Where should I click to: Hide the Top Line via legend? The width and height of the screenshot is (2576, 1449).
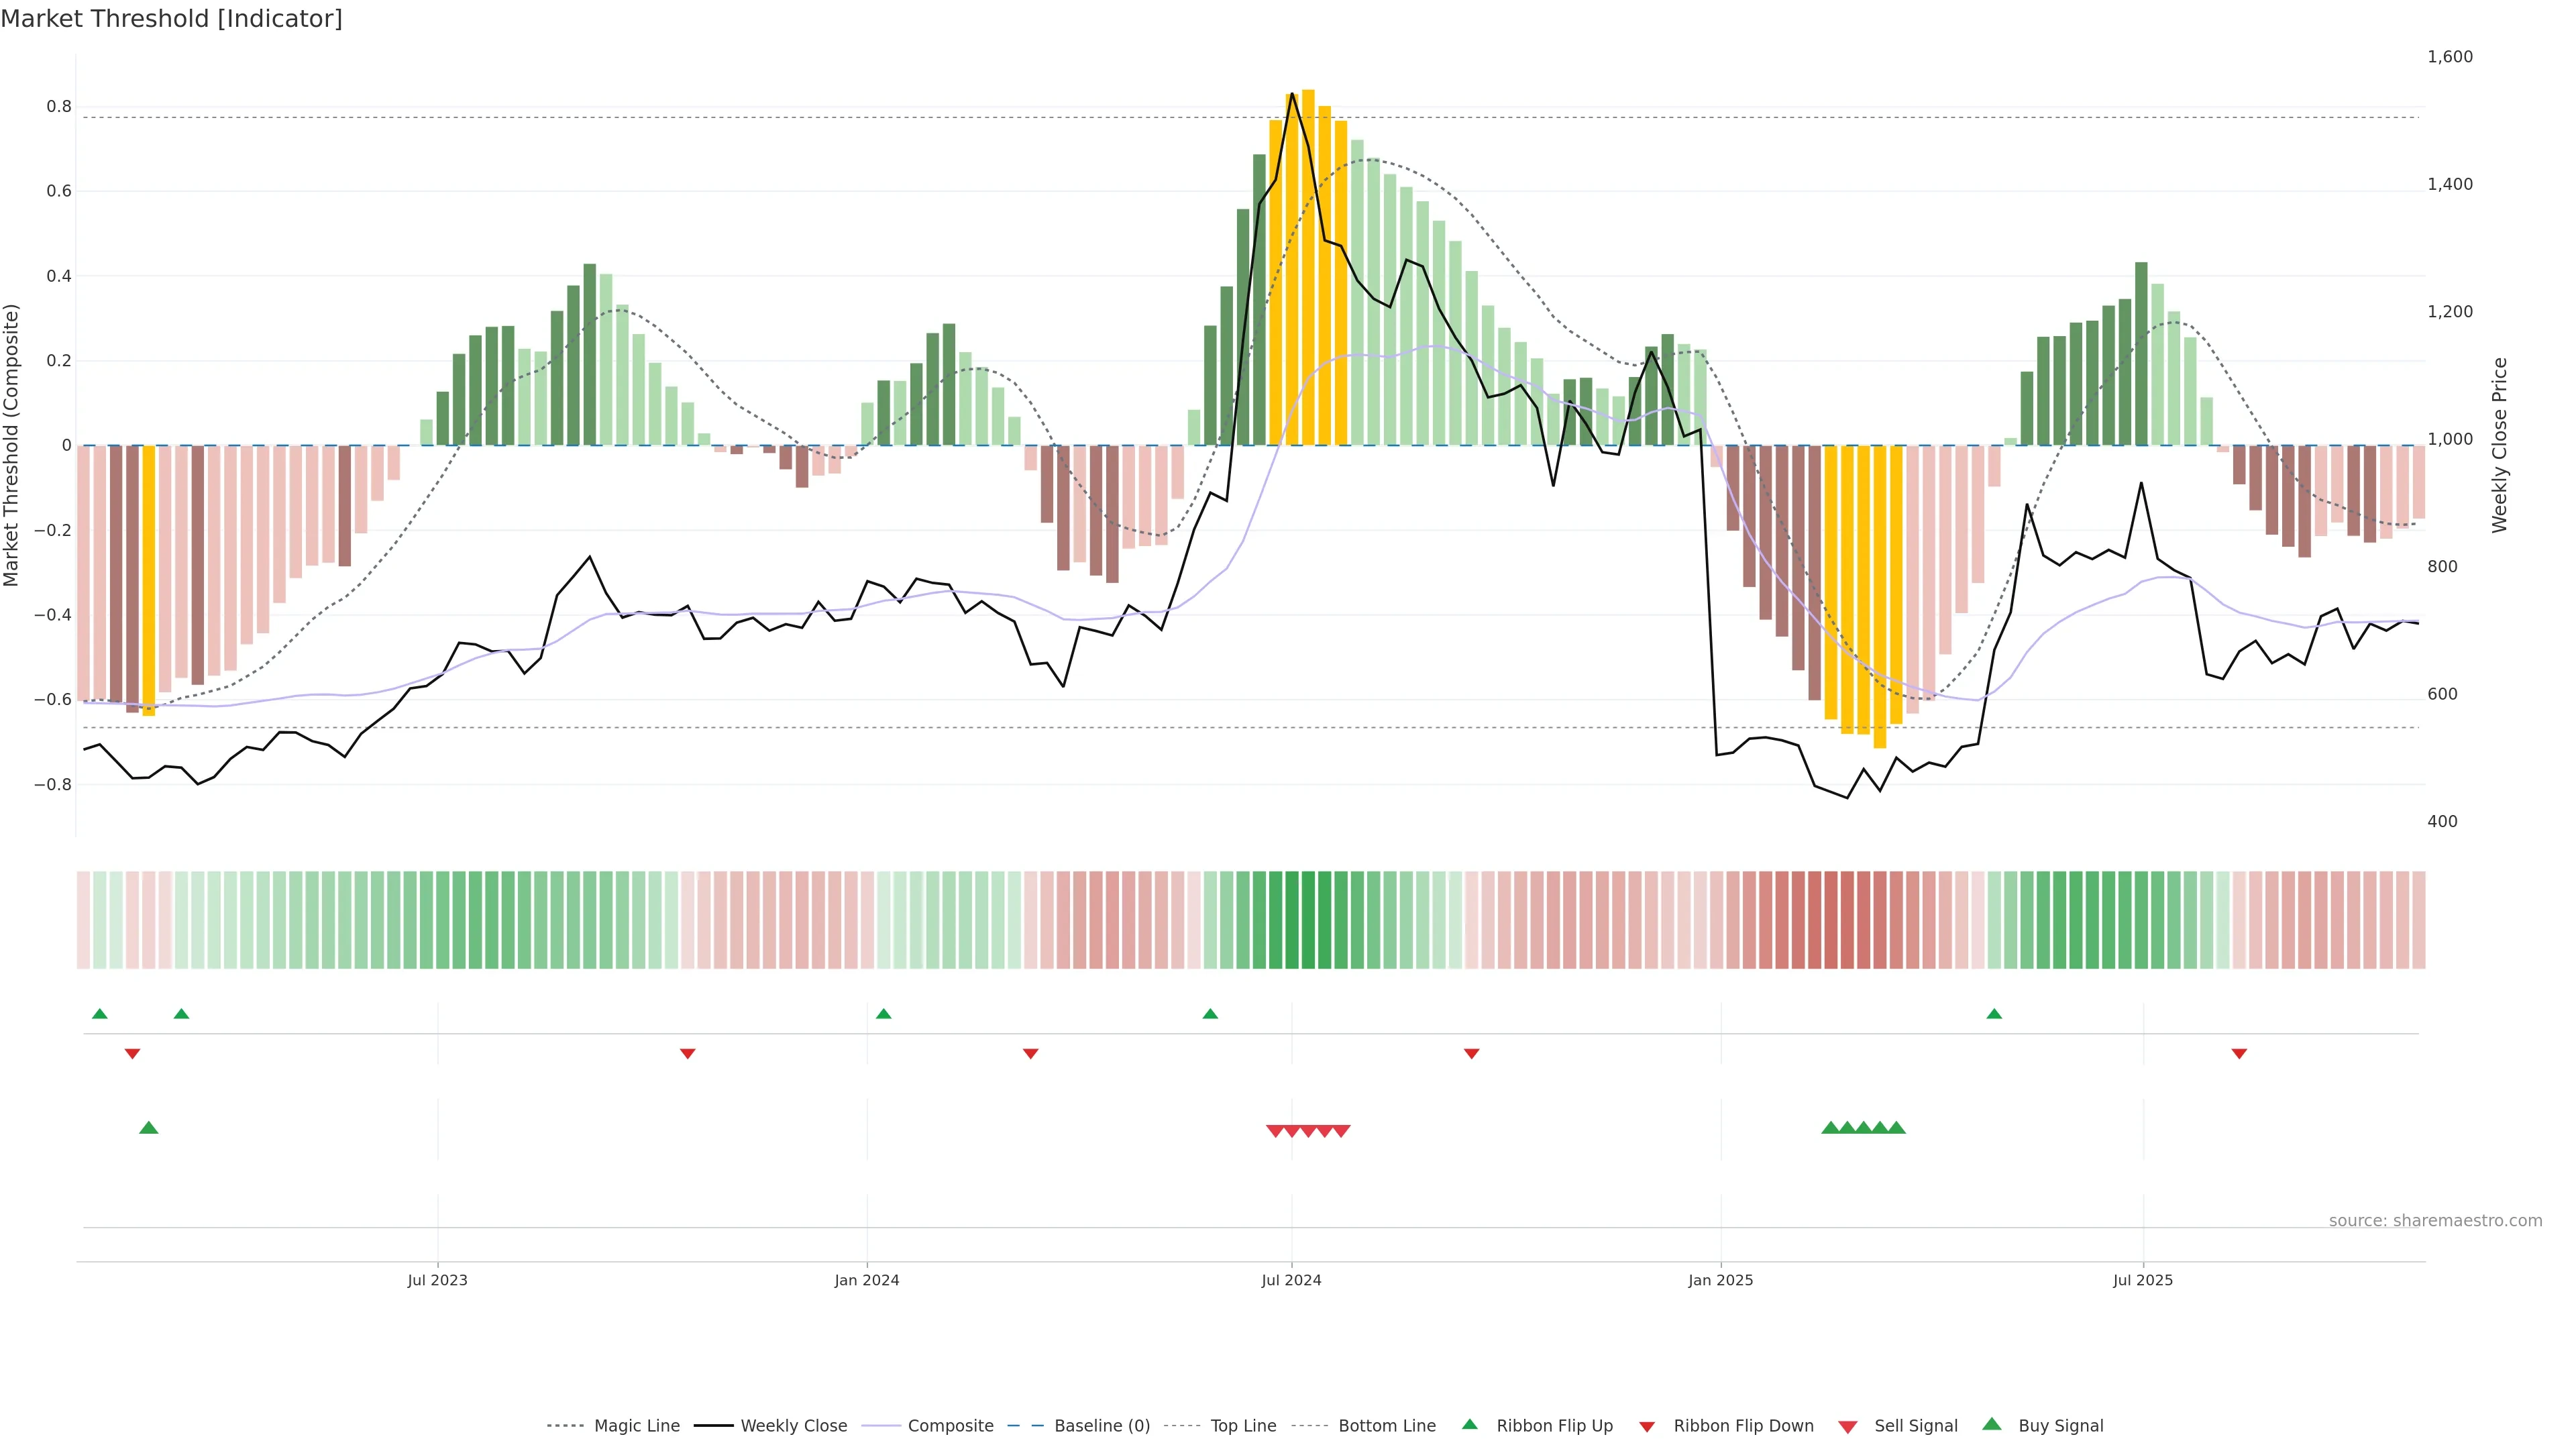pyautogui.click(x=1243, y=1426)
